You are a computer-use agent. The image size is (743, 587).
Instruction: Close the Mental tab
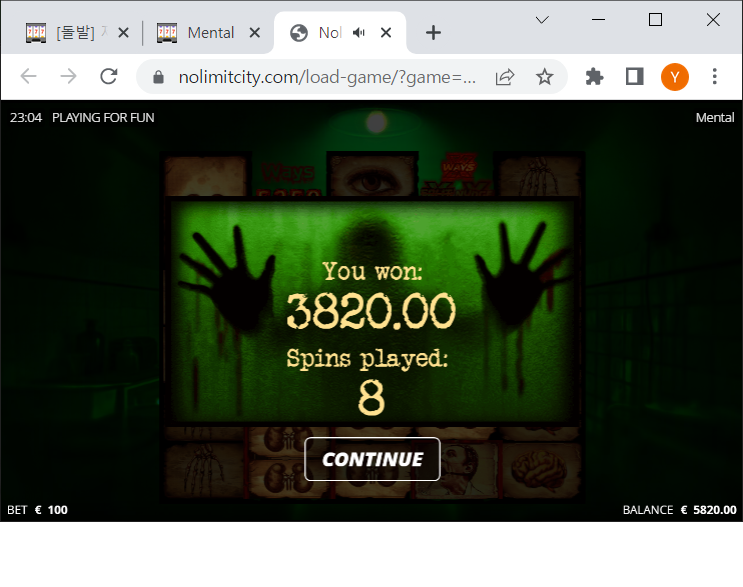pyautogui.click(x=254, y=33)
